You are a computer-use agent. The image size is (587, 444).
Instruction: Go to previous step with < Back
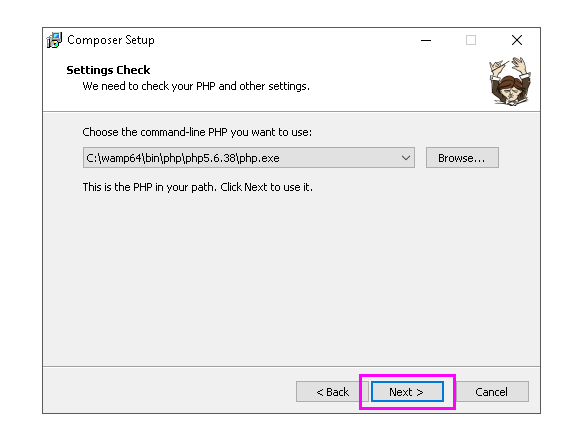(332, 392)
